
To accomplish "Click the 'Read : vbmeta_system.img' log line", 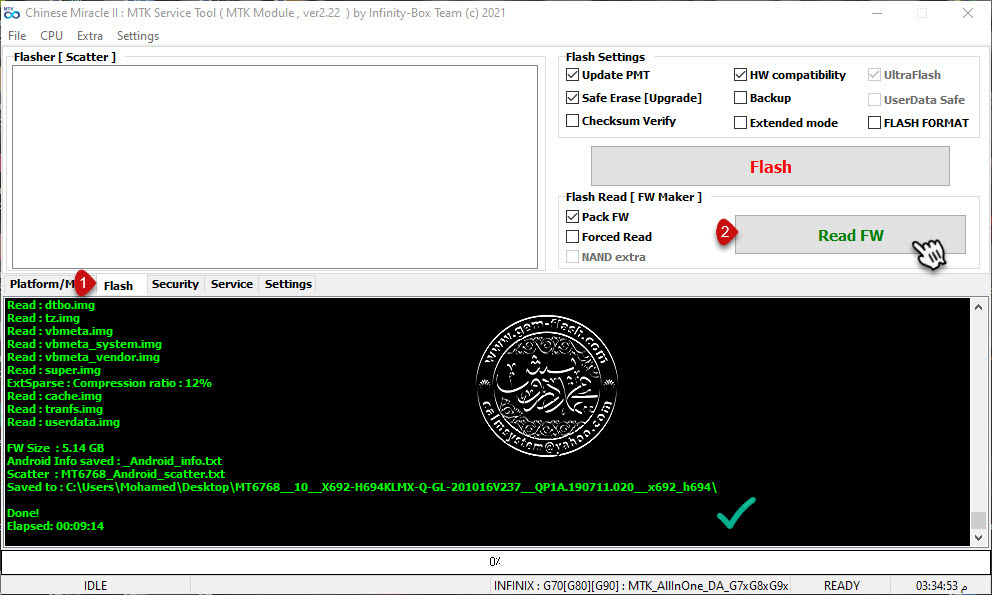I will (x=84, y=344).
